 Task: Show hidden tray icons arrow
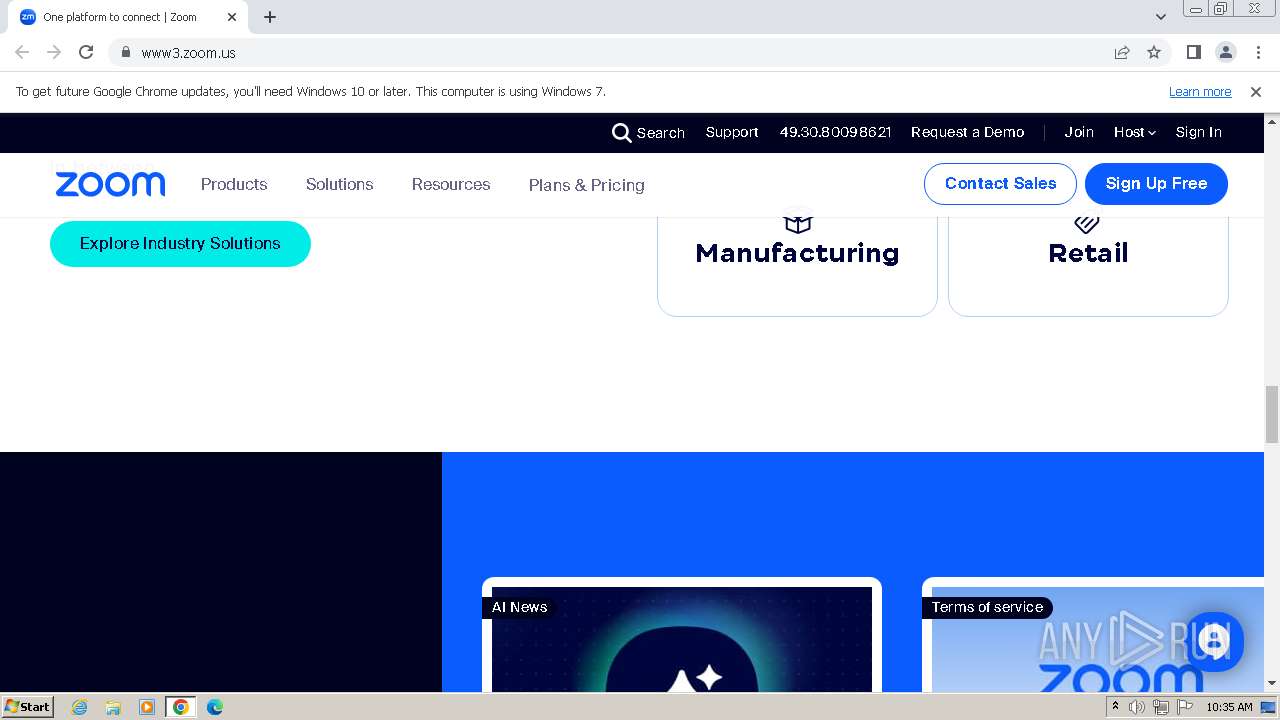tap(1115, 707)
